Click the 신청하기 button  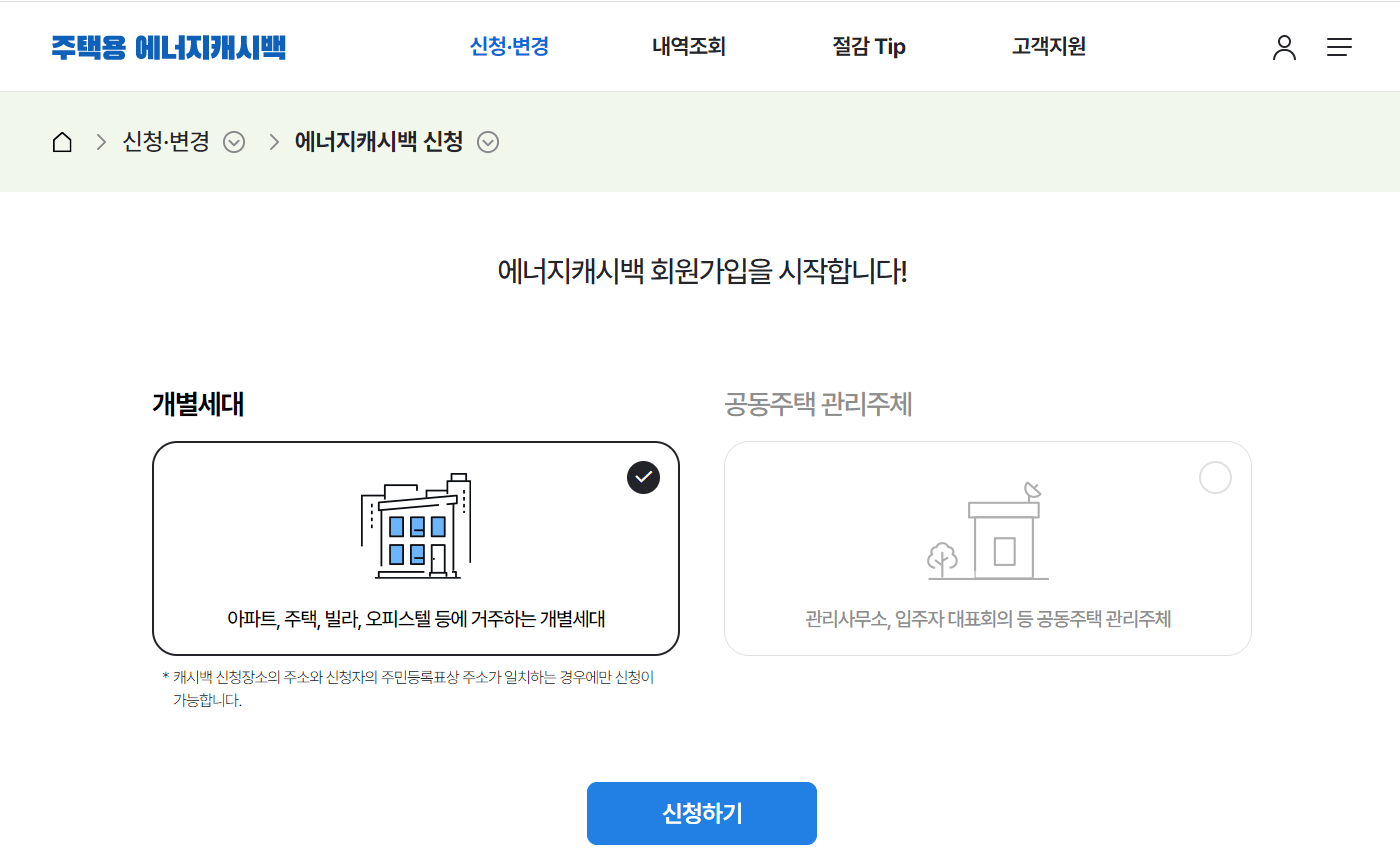pyautogui.click(x=701, y=813)
